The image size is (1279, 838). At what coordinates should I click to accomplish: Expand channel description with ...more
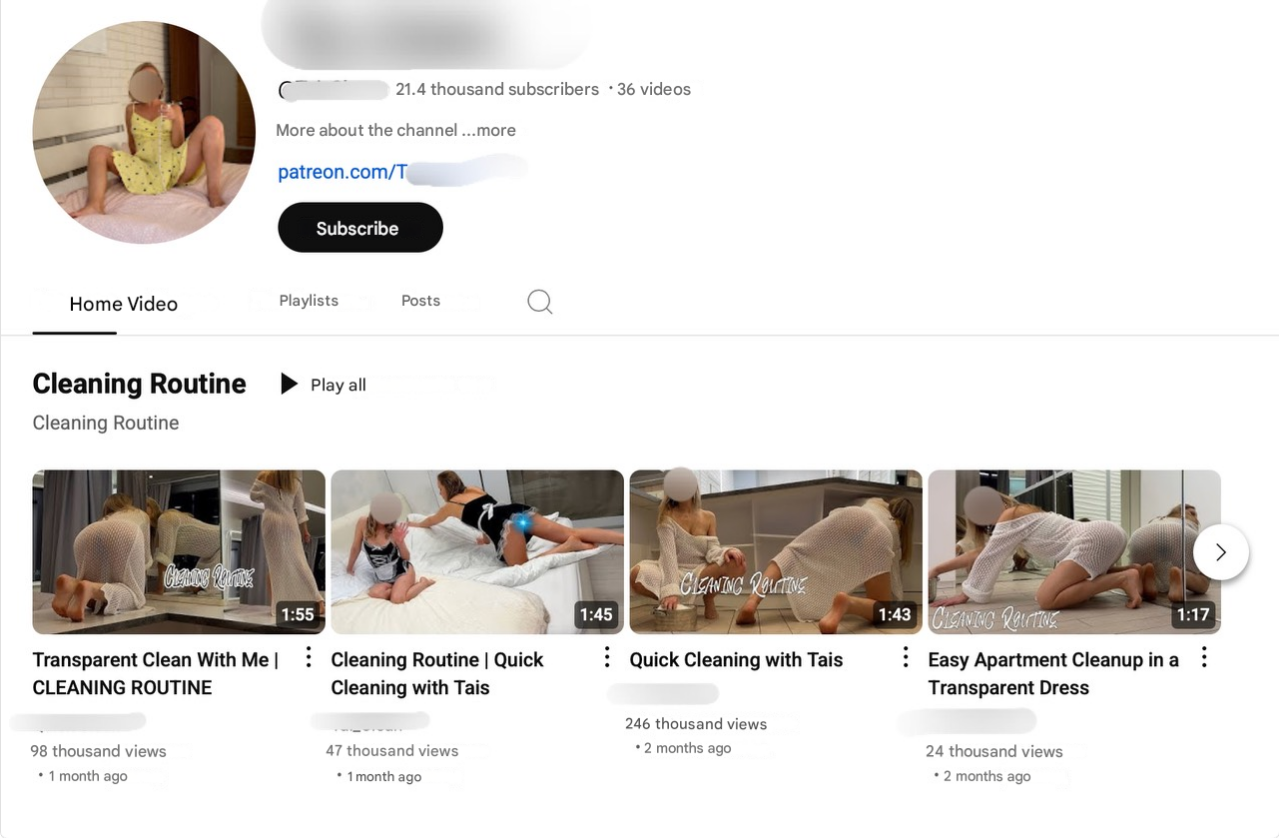pyautogui.click(x=489, y=130)
